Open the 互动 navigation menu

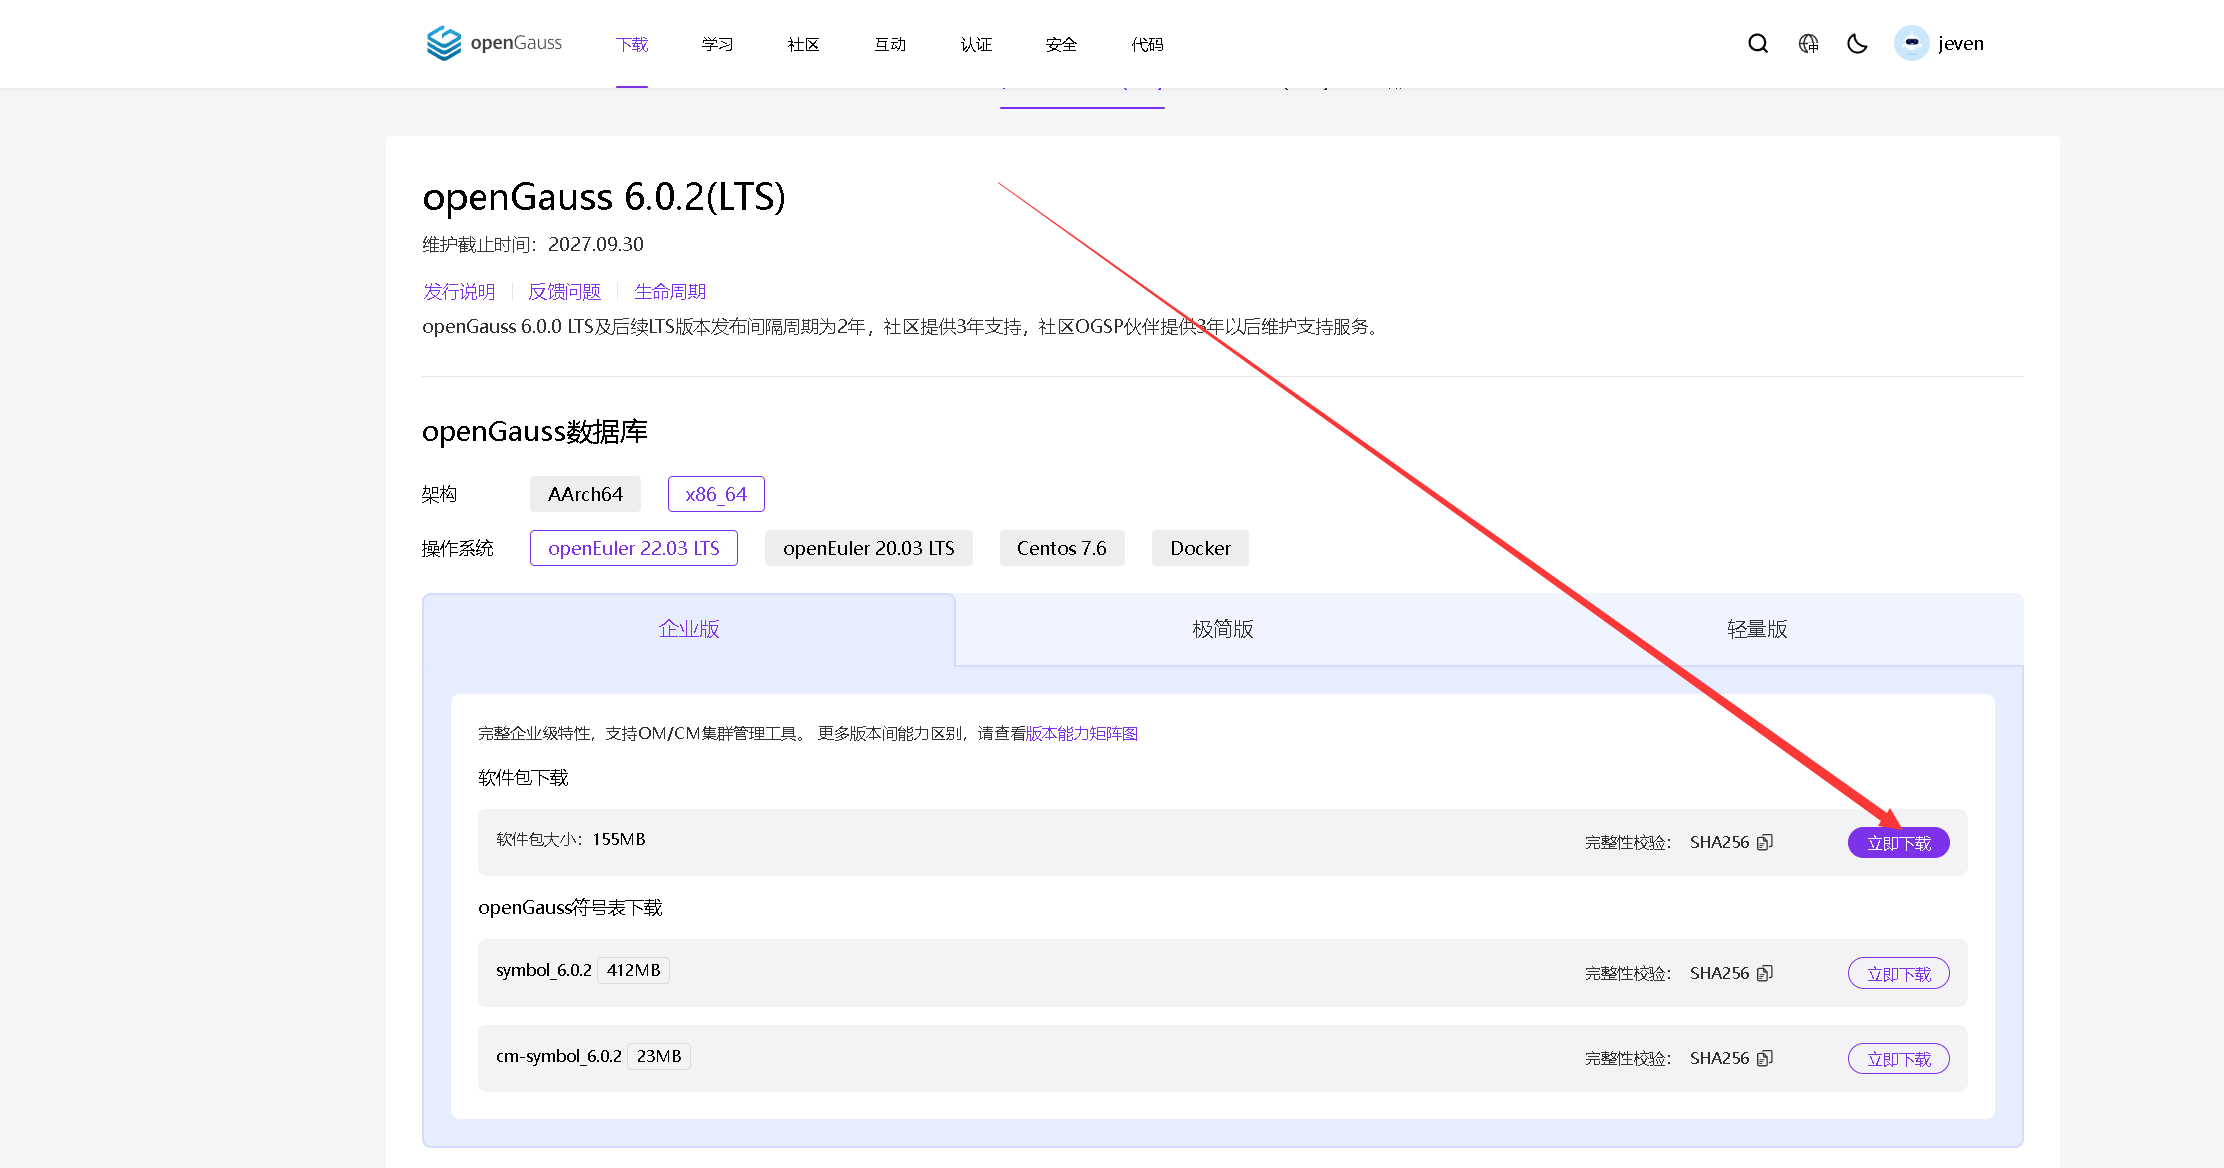[890, 44]
